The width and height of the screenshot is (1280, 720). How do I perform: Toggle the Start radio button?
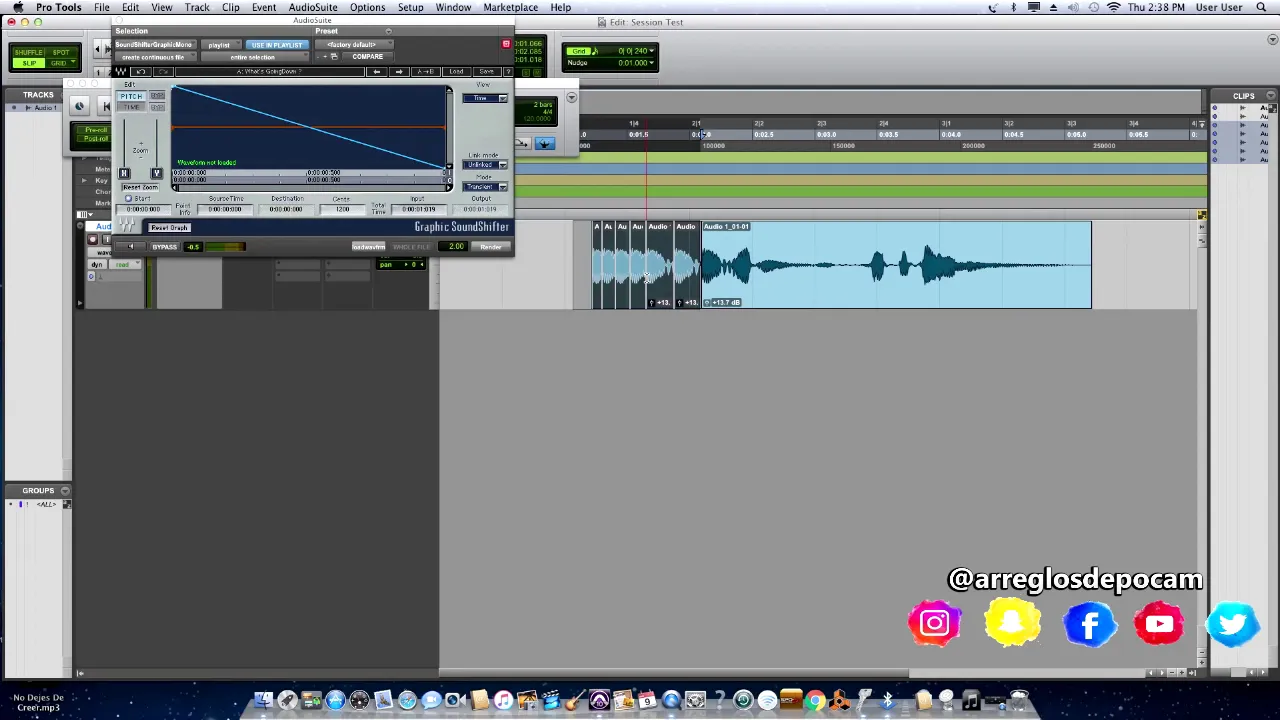click(128, 198)
